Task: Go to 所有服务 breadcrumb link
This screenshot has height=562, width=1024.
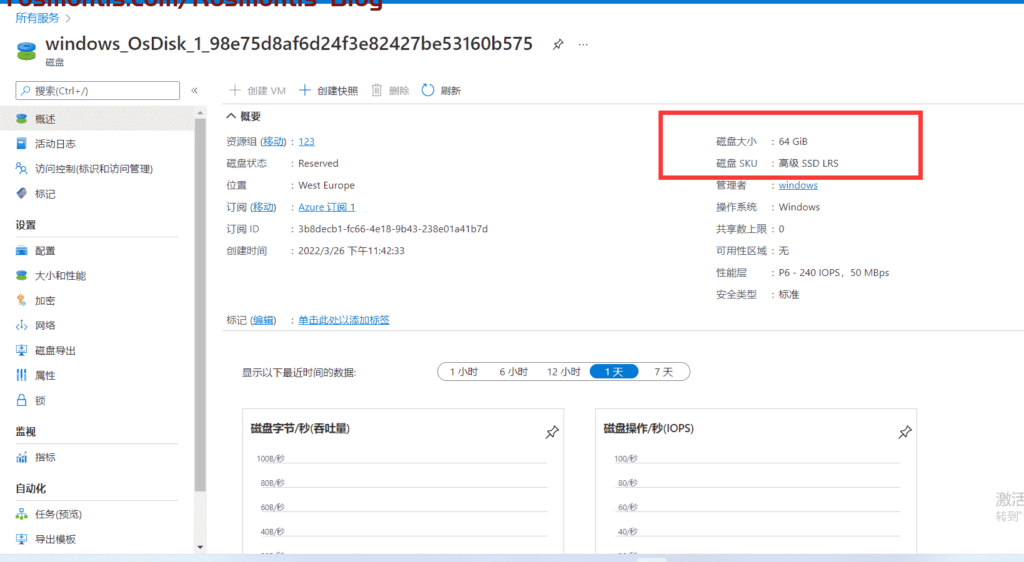Action: tap(37, 18)
